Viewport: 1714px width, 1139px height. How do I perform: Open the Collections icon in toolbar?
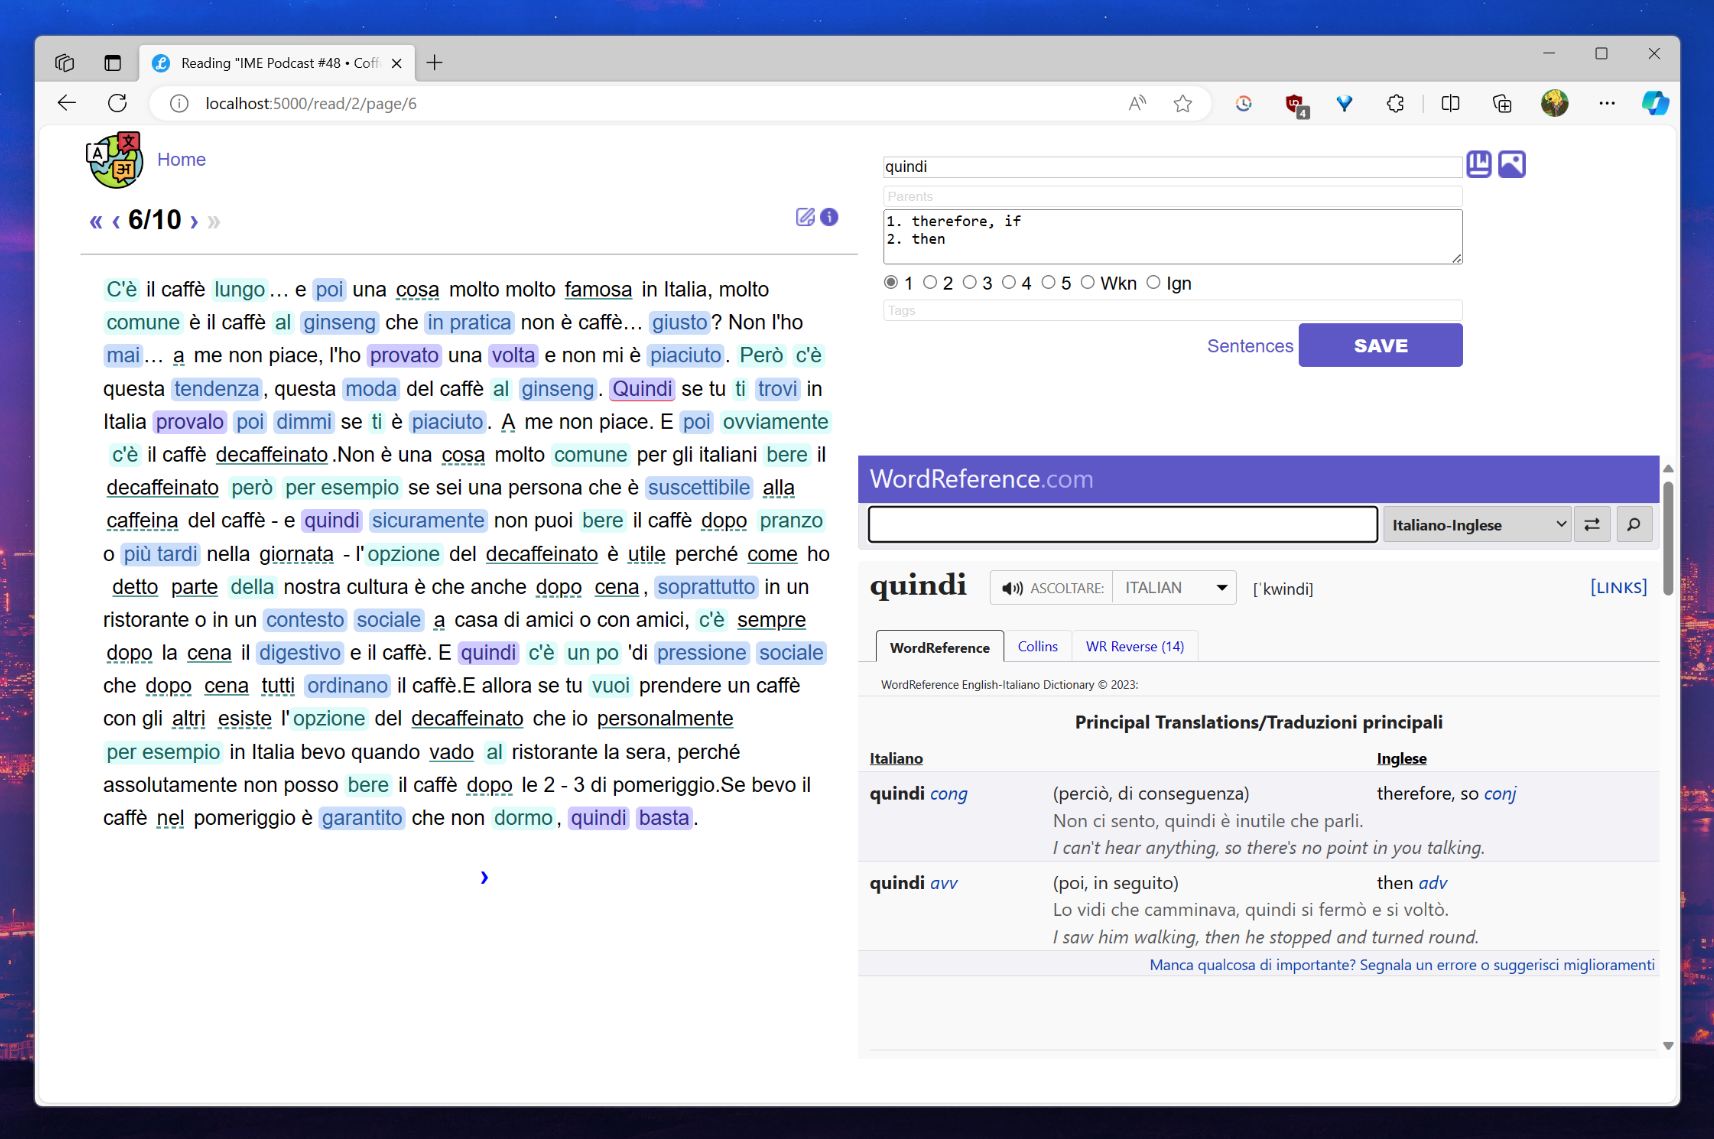pyautogui.click(x=1502, y=103)
